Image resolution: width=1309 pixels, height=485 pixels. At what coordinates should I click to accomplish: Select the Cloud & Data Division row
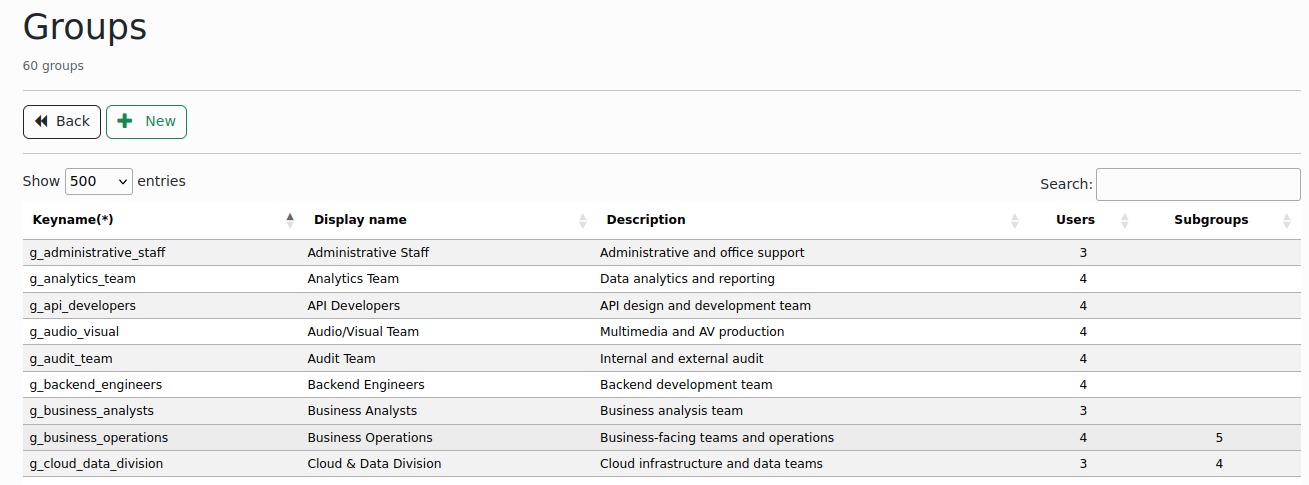[374, 464]
